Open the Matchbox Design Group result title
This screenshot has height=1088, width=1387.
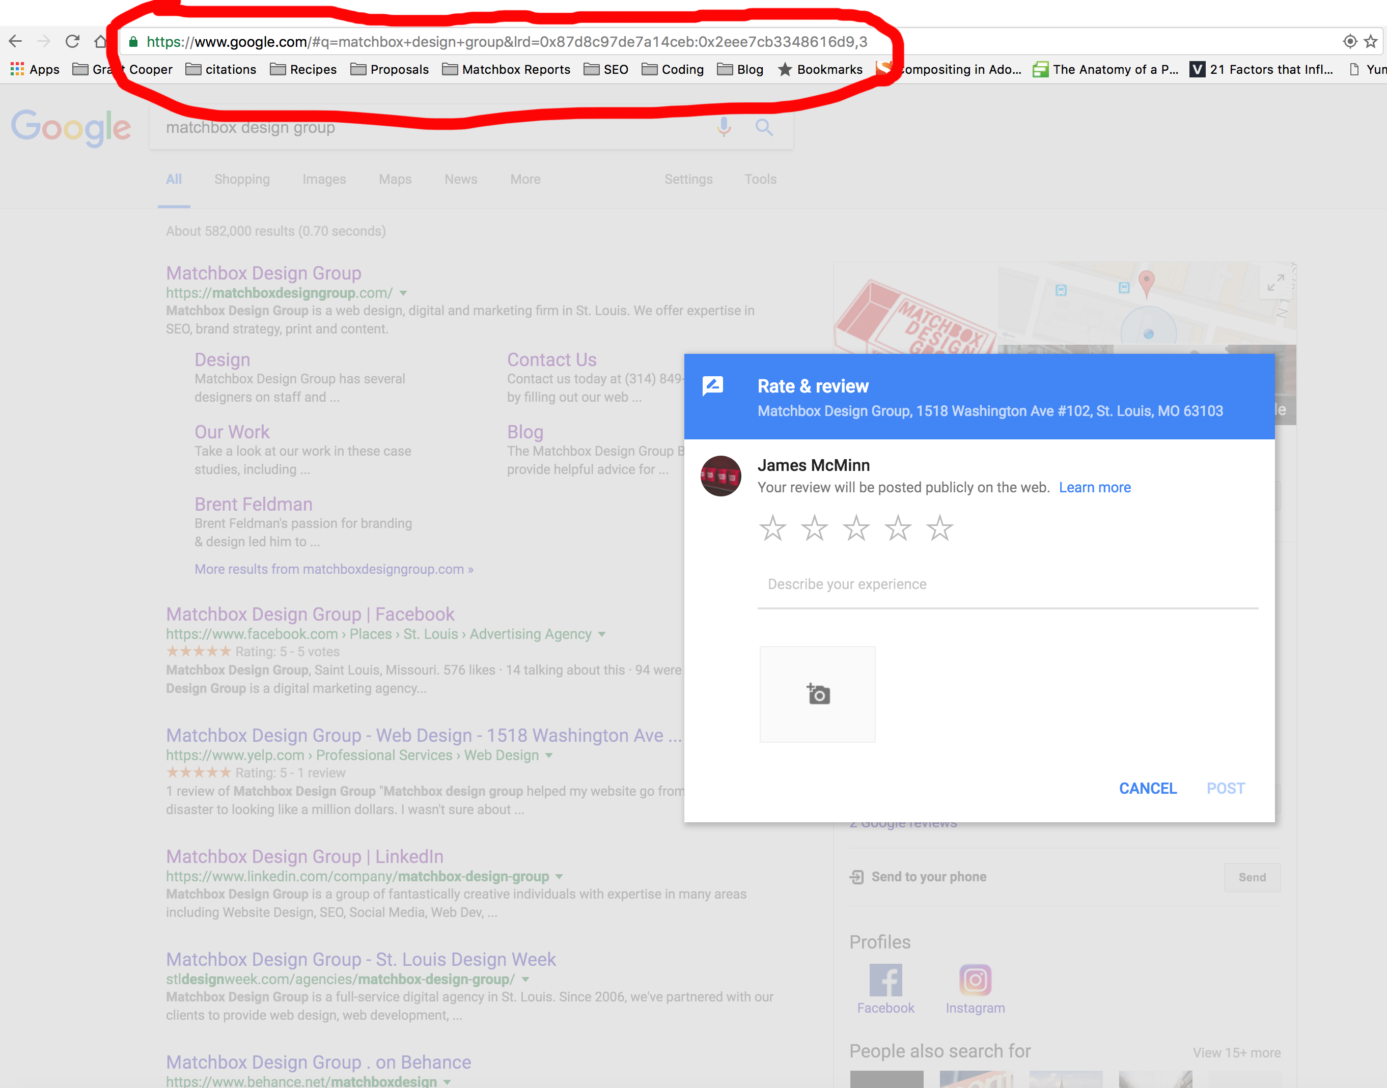click(x=264, y=273)
